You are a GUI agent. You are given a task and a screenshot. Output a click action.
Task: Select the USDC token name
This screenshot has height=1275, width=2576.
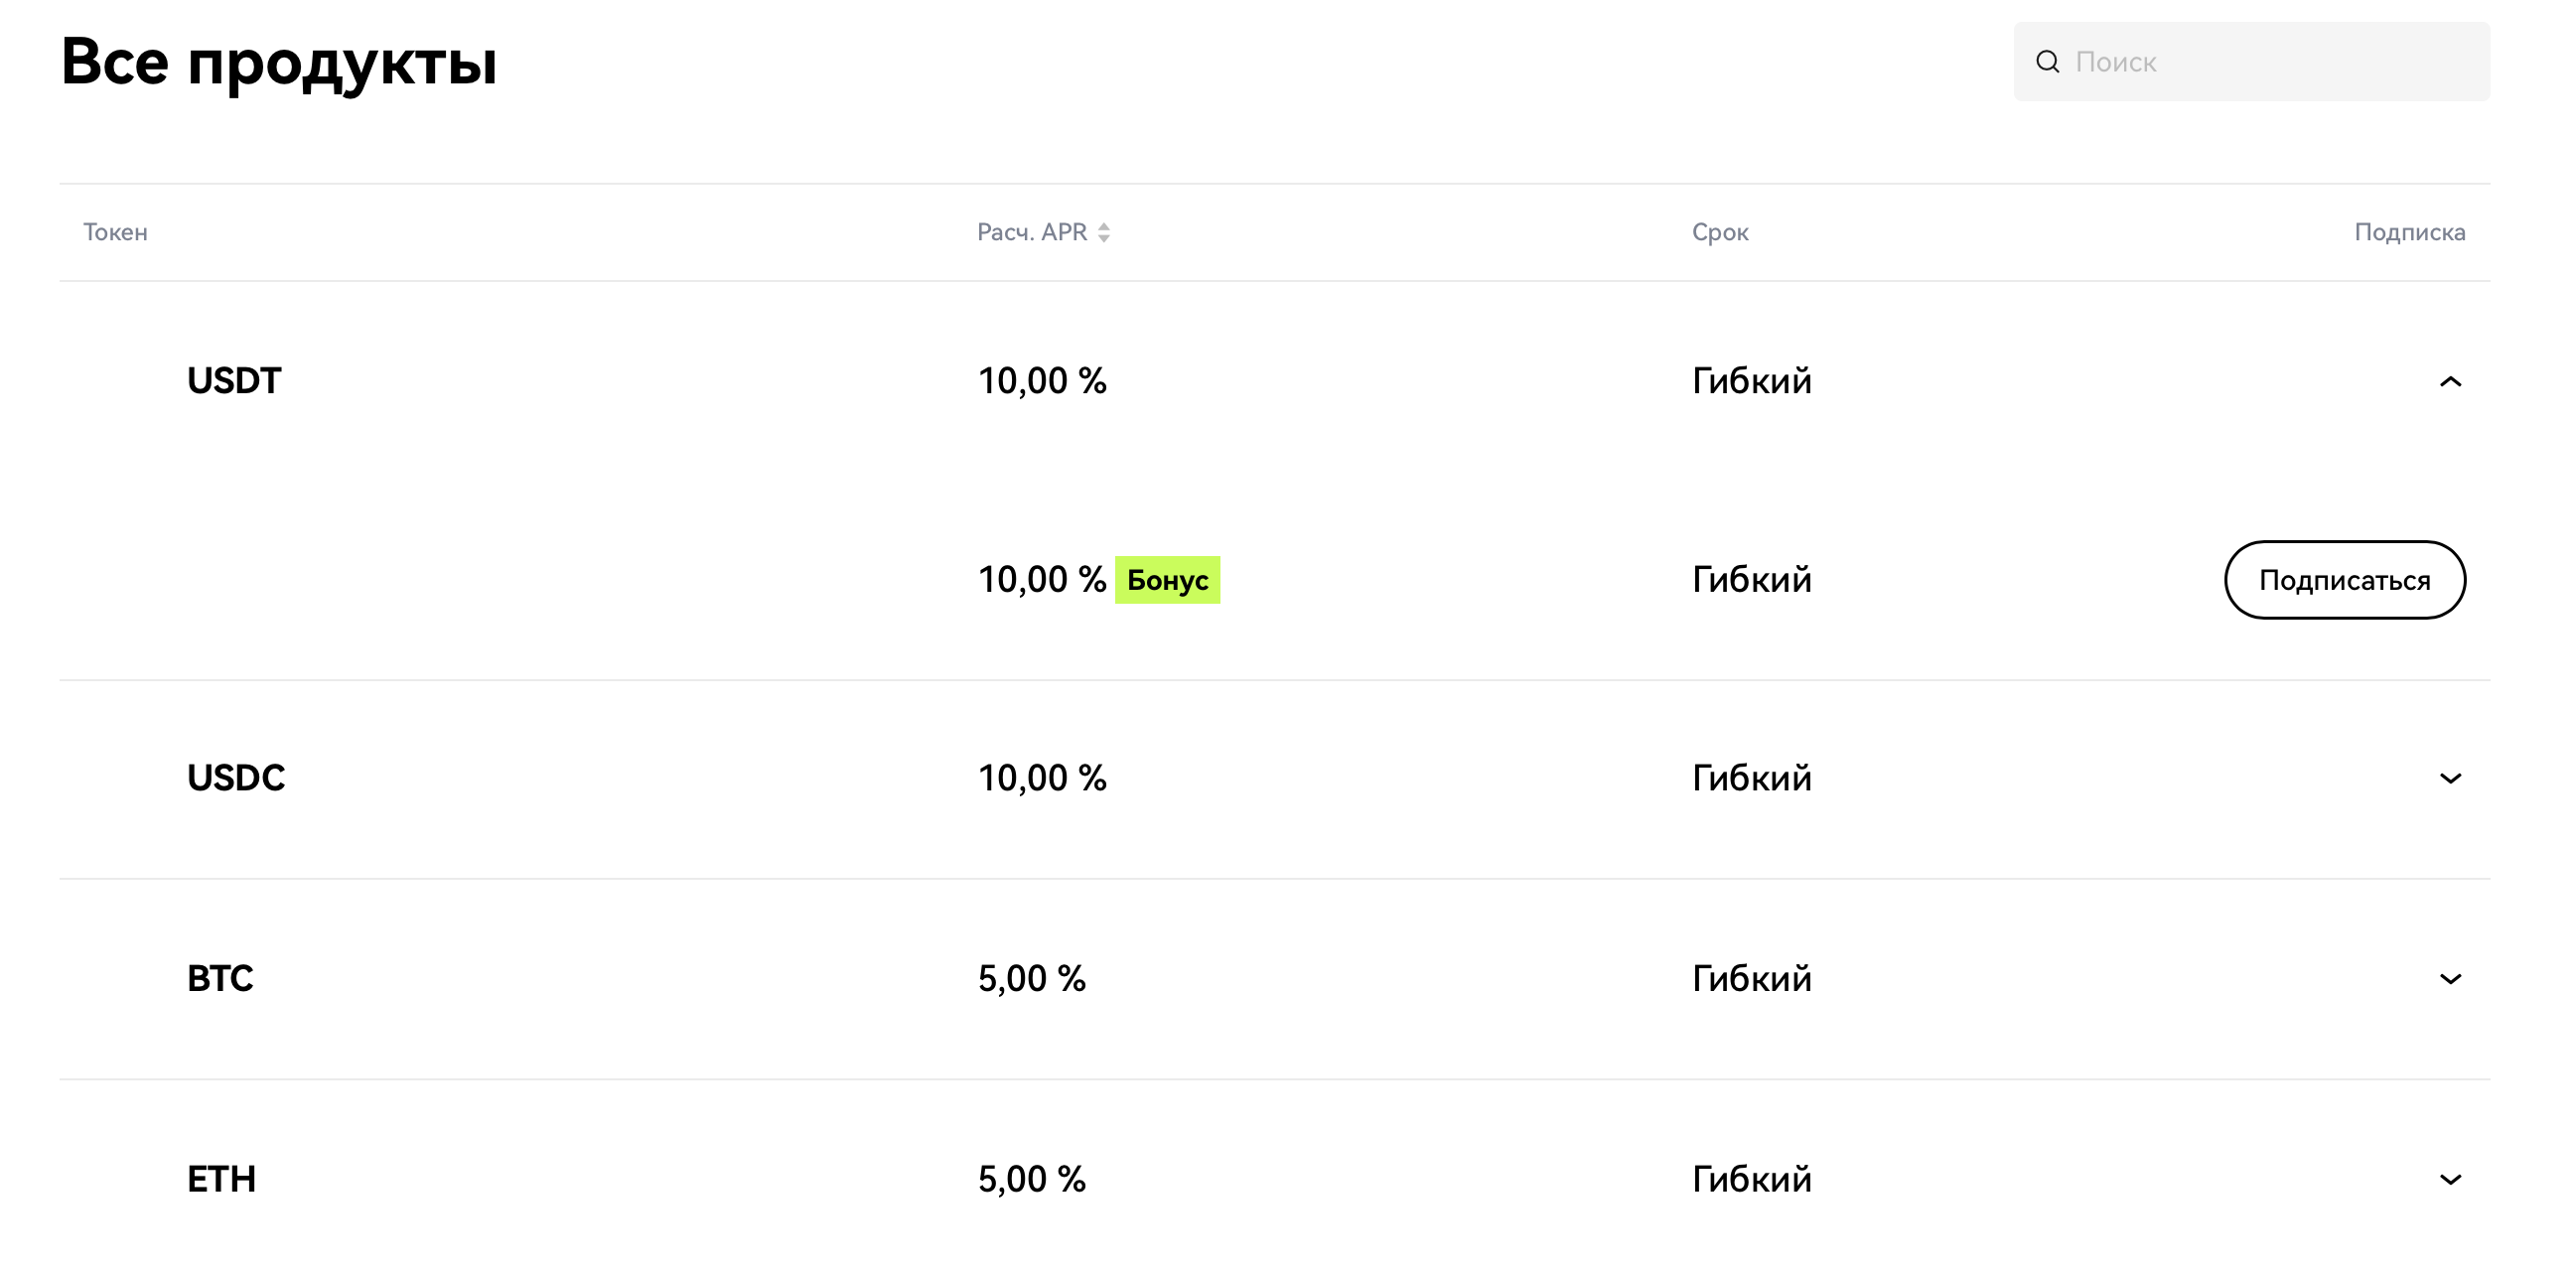(x=236, y=778)
